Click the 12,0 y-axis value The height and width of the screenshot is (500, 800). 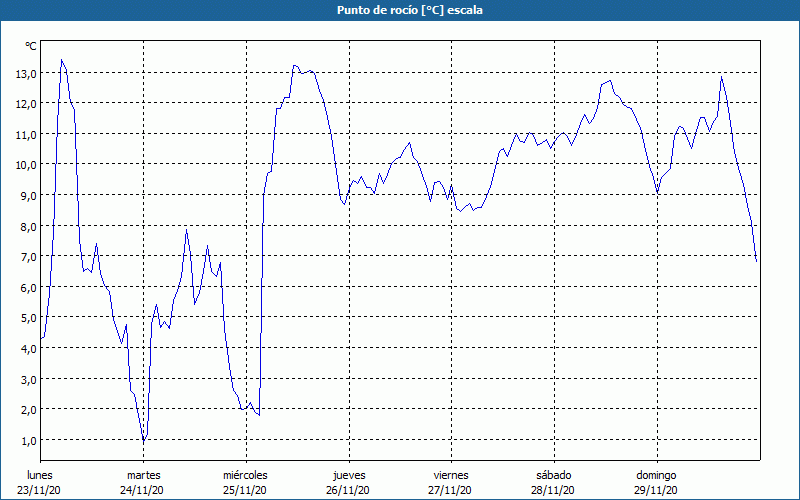[26, 104]
